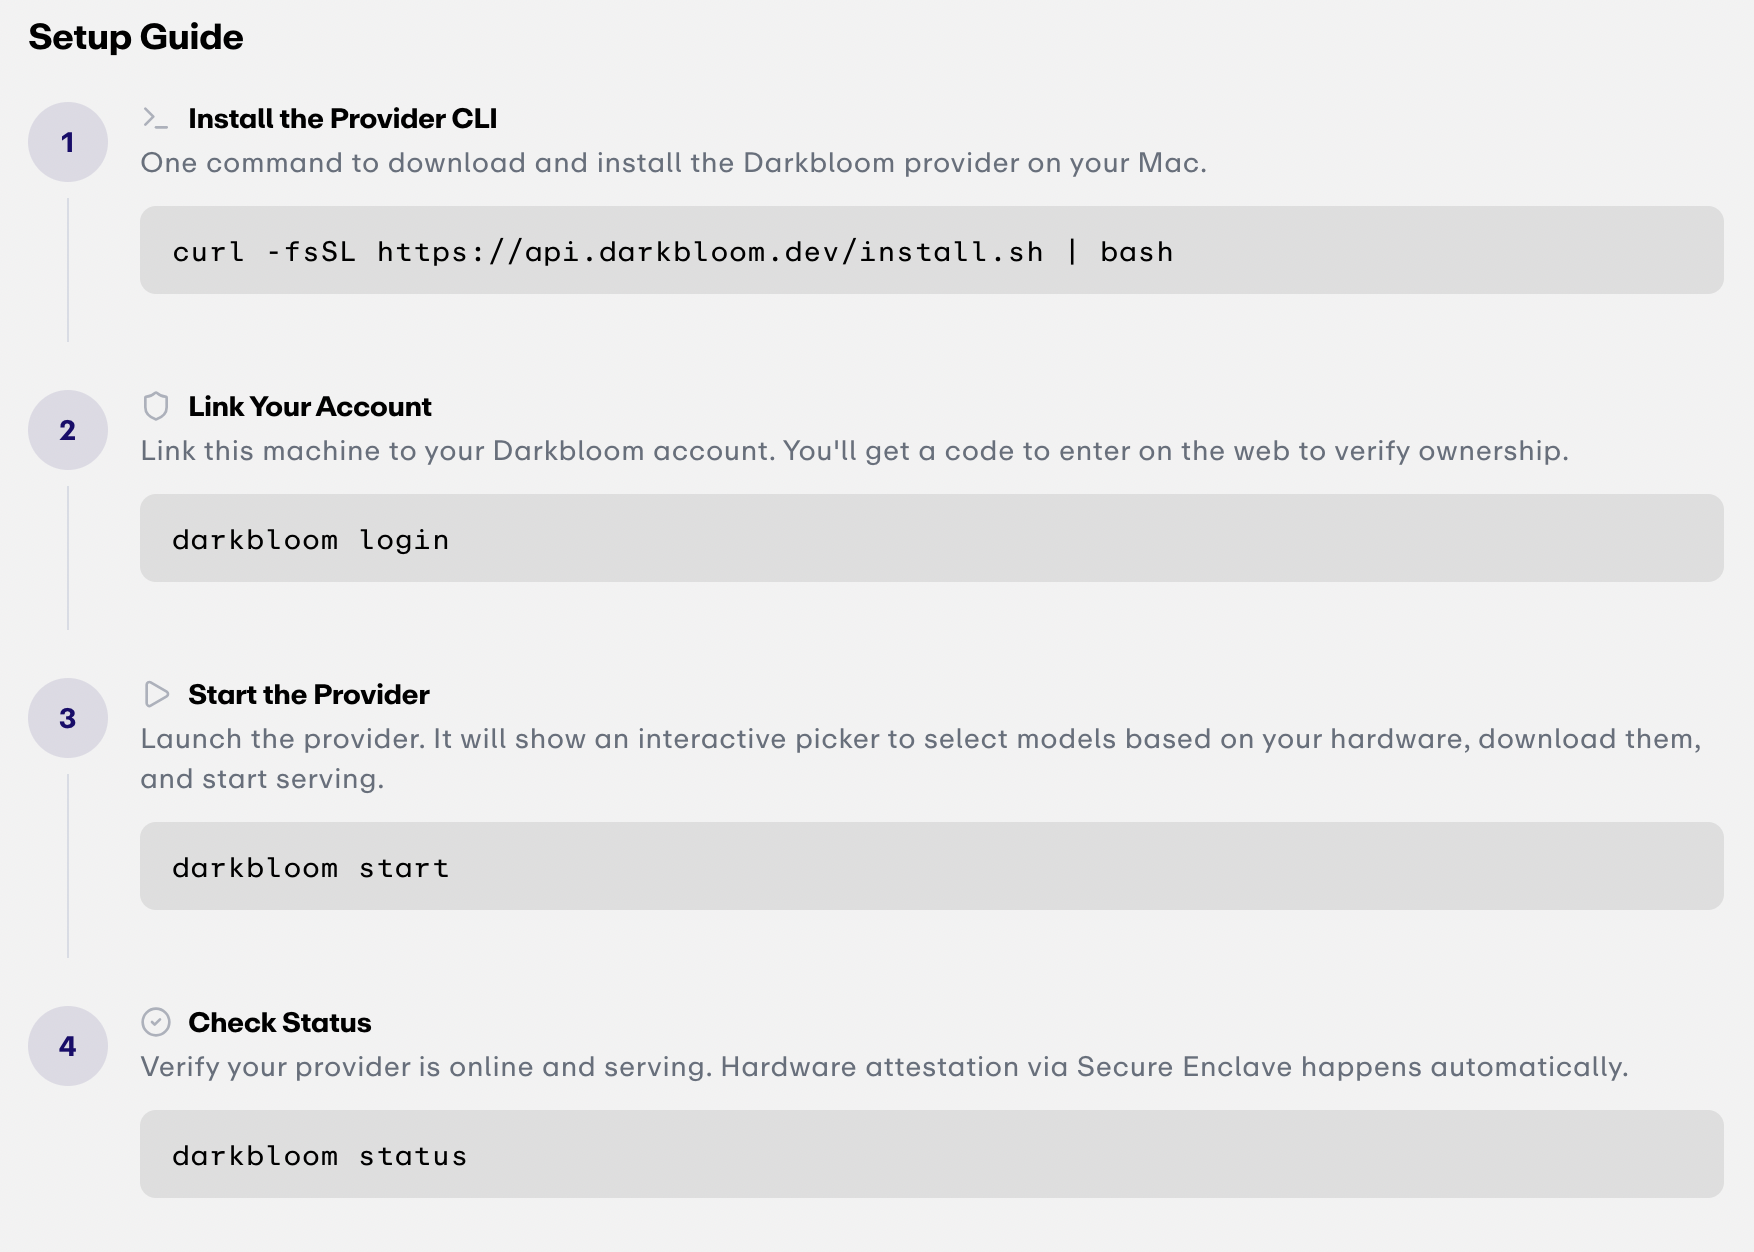Click the Start the Provider heading
This screenshot has height=1252, width=1754.
click(x=309, y=694)
